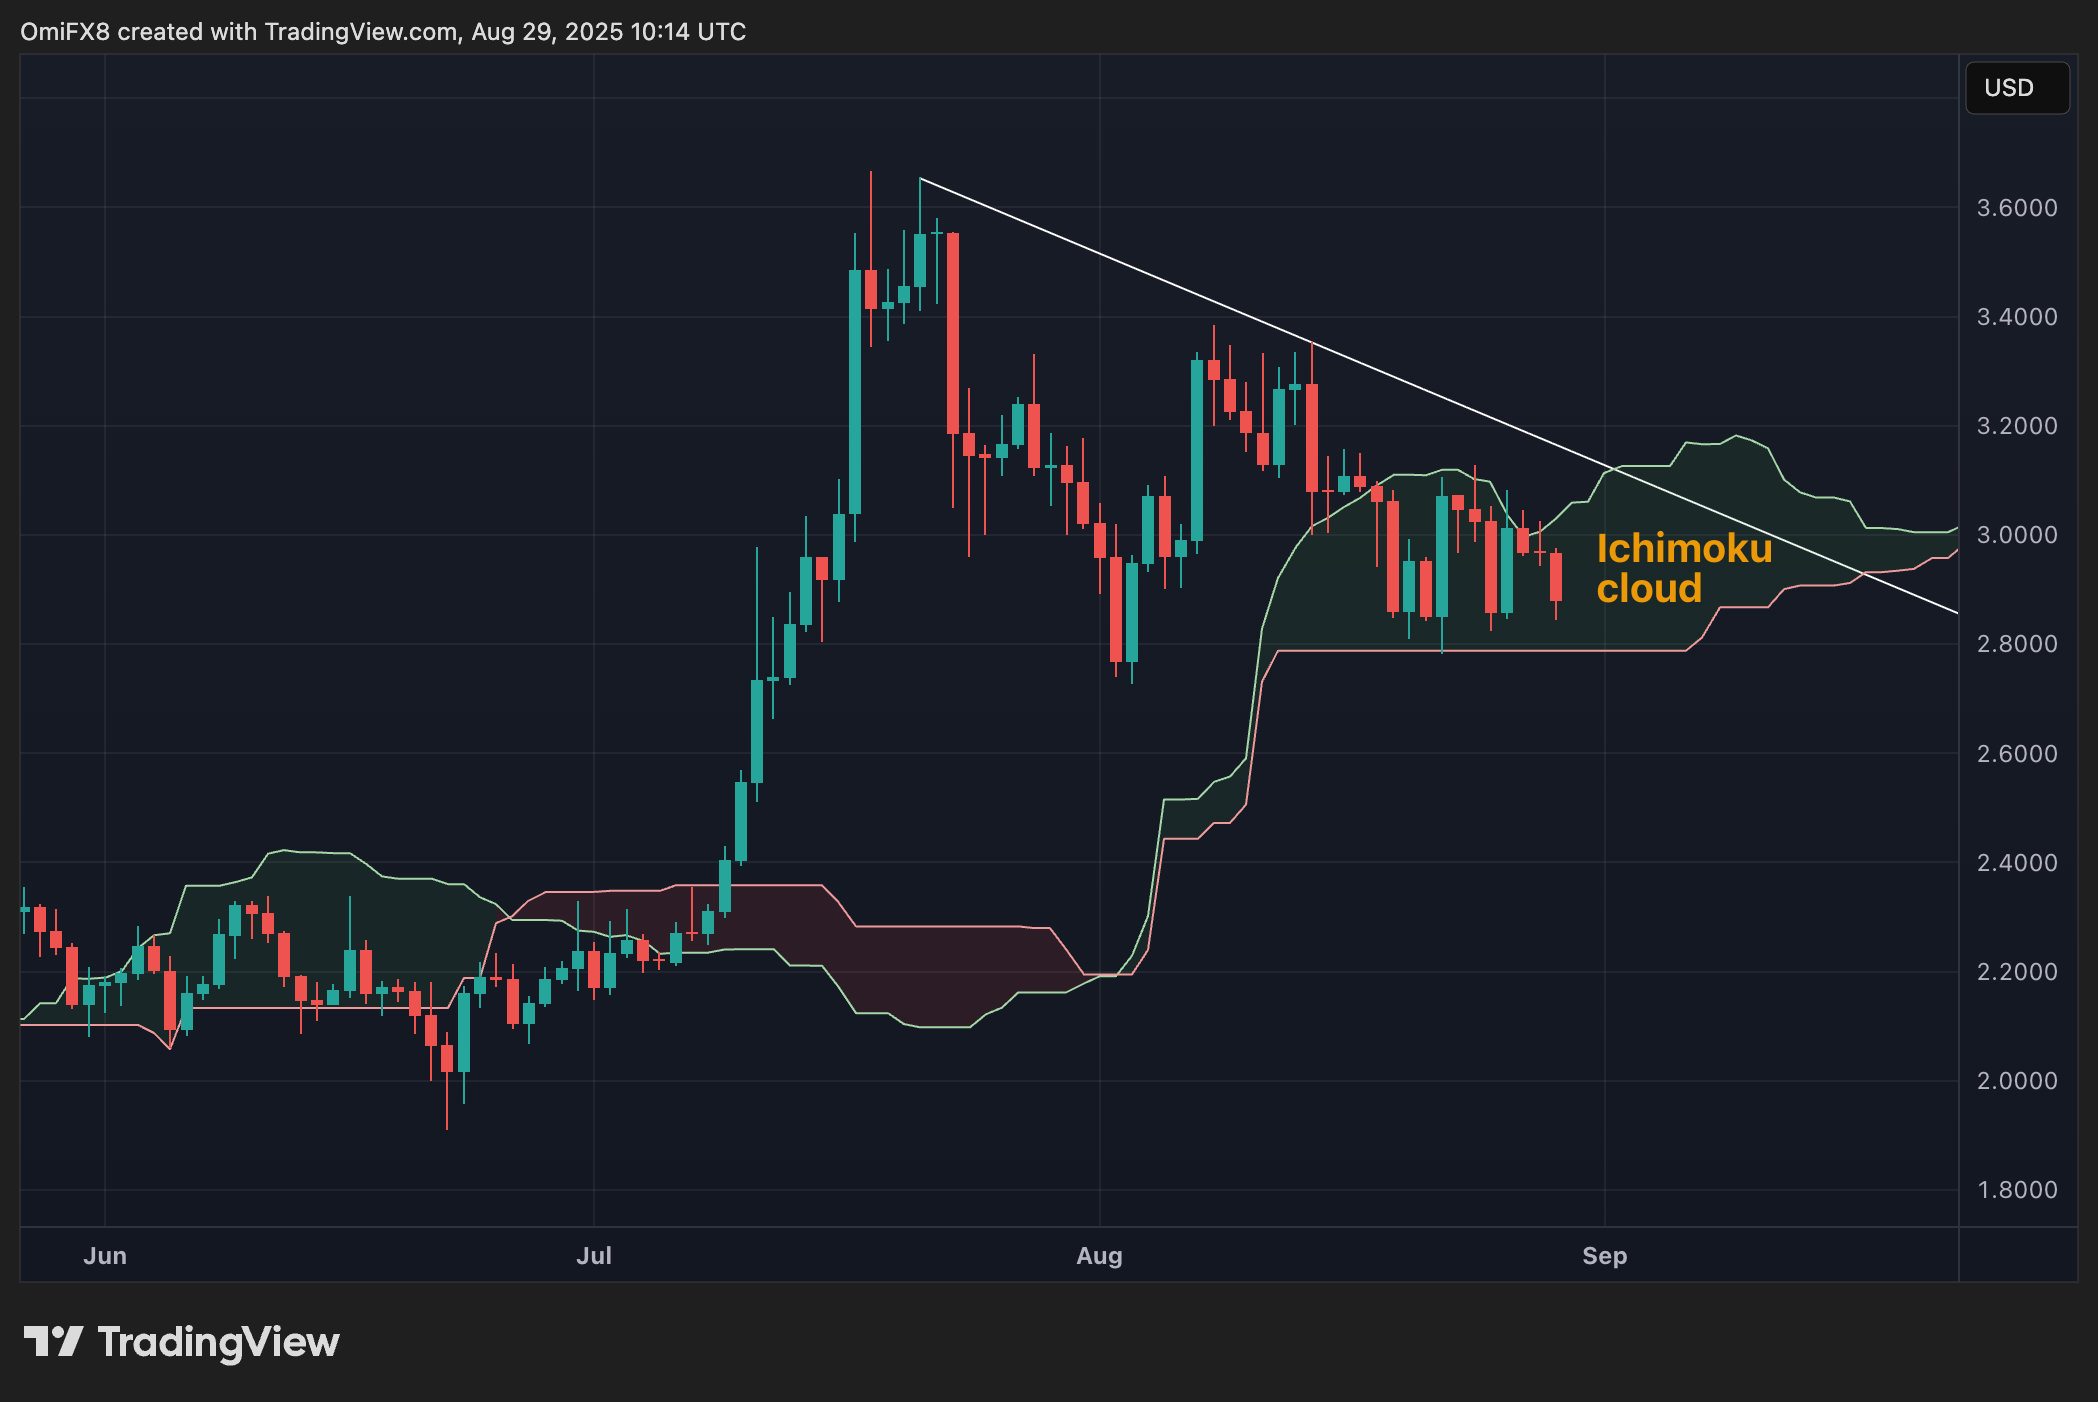Click the Jul date axis label
Screen dimensions: 2098x1402
tap(594, 1256)
